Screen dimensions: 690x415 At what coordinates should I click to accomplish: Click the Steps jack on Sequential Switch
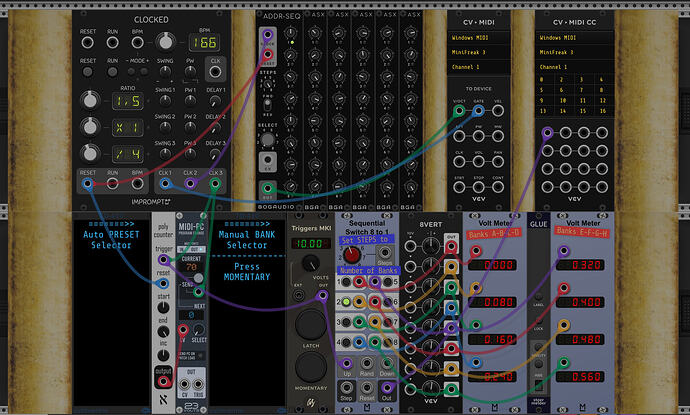385,253
